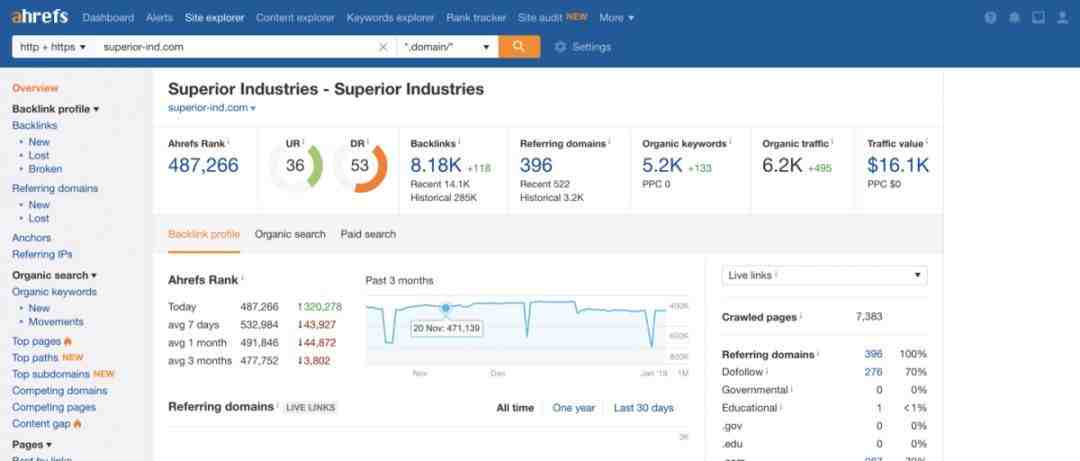Collapse the Backlink profile sidebar section
1080x461 pixels.
[x=56, y=109]
